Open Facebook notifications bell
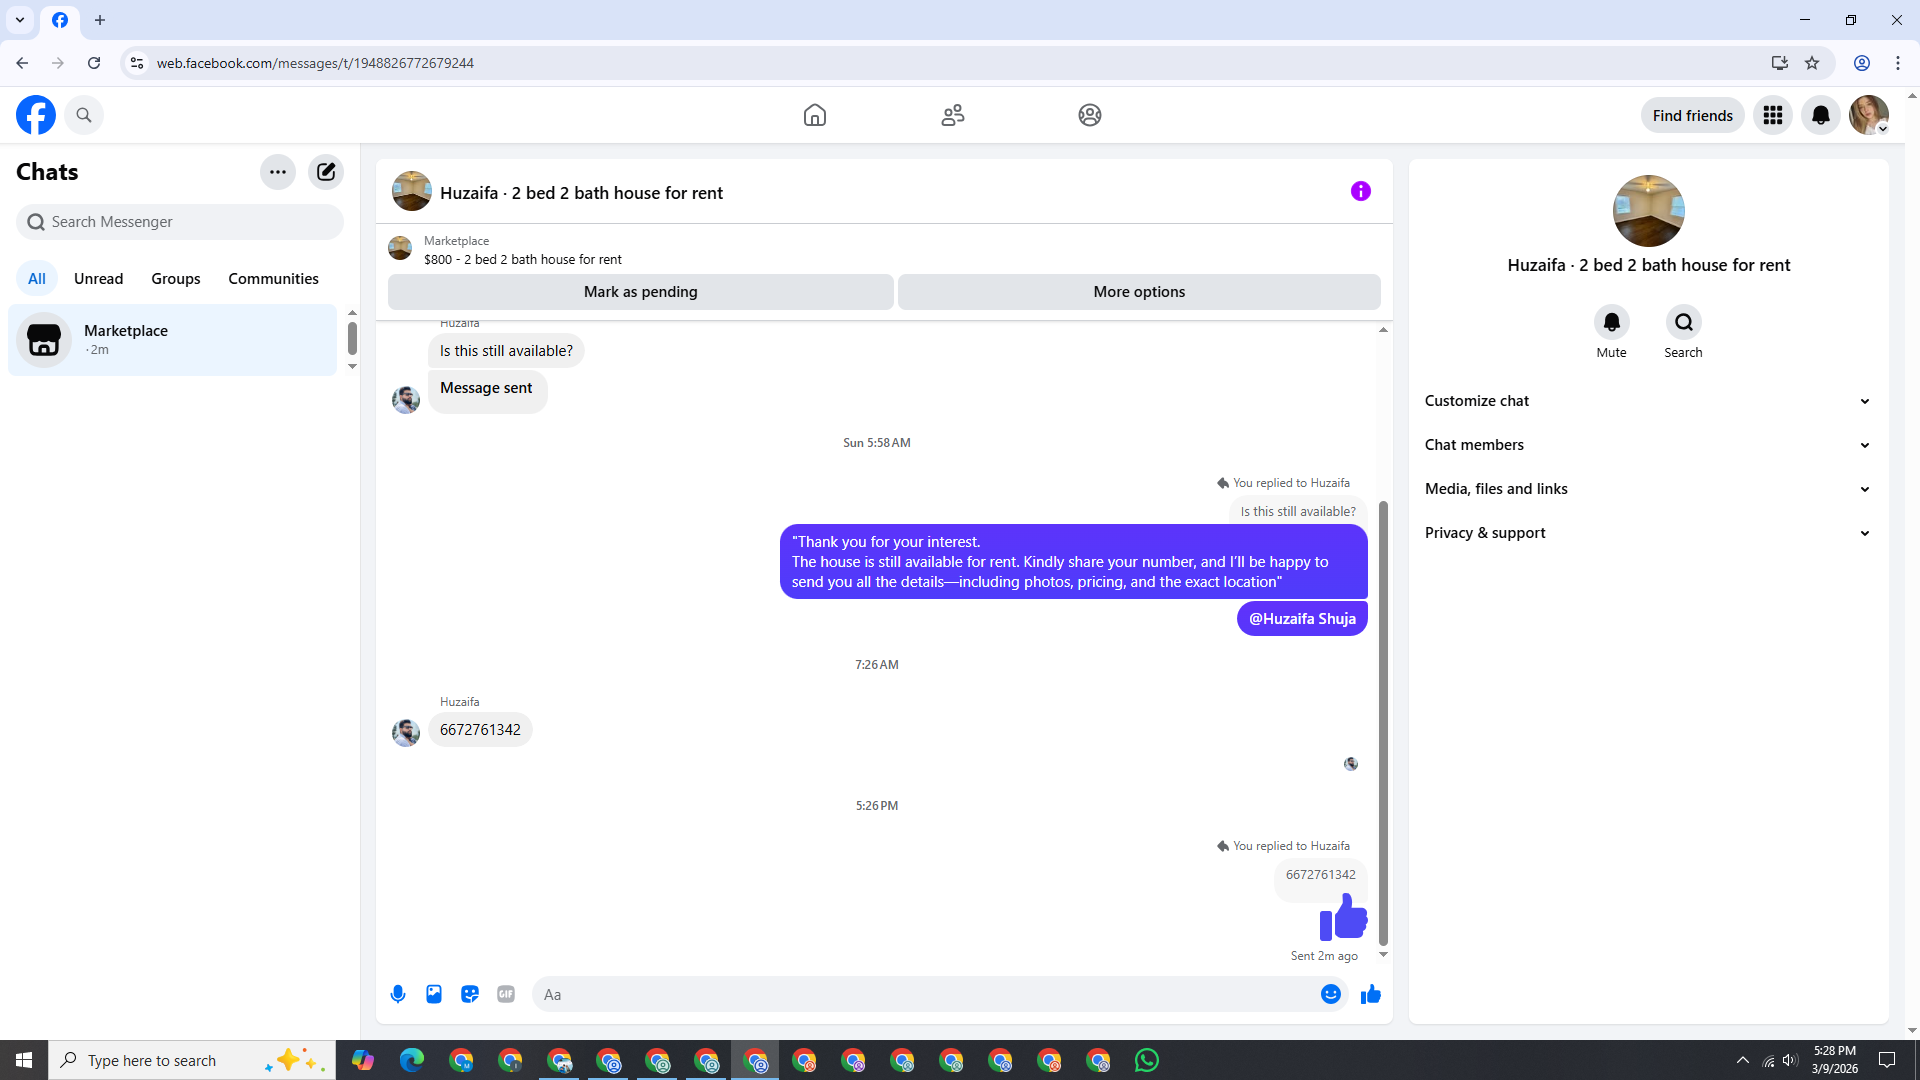The image size is (1920, 1080). point(1820,115)
